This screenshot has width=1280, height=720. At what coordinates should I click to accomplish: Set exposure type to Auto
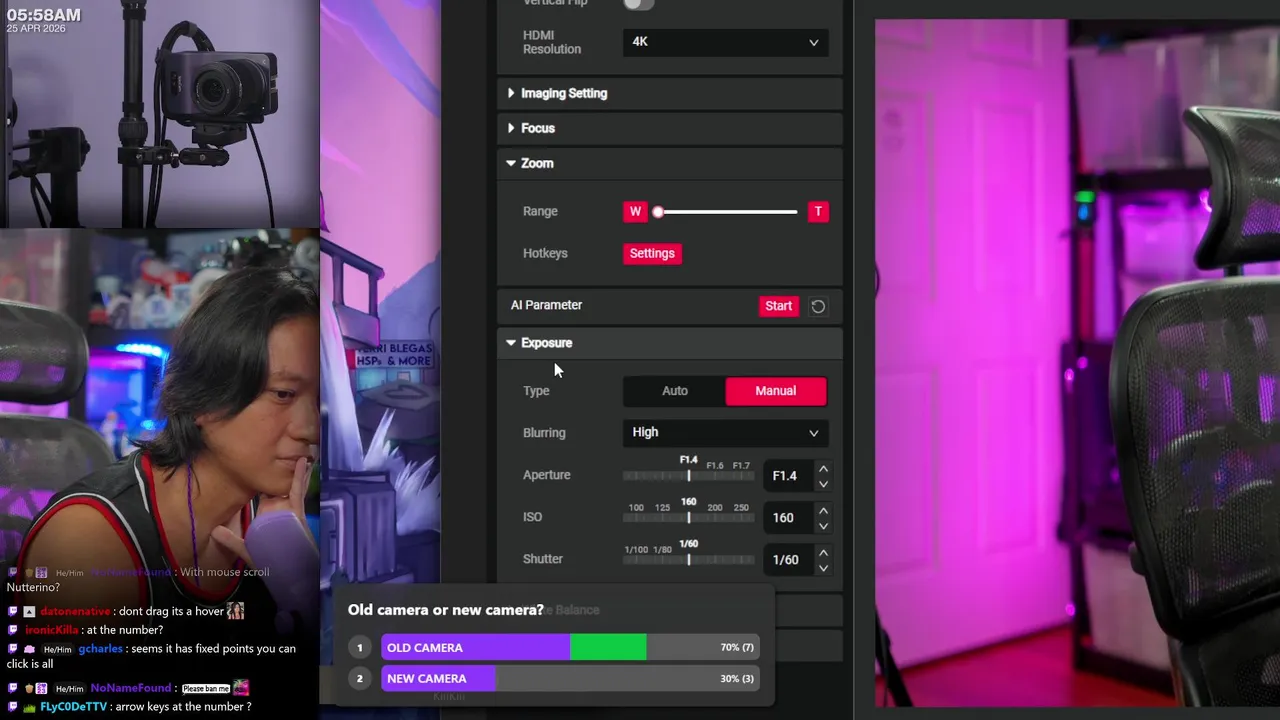[675, 391]
